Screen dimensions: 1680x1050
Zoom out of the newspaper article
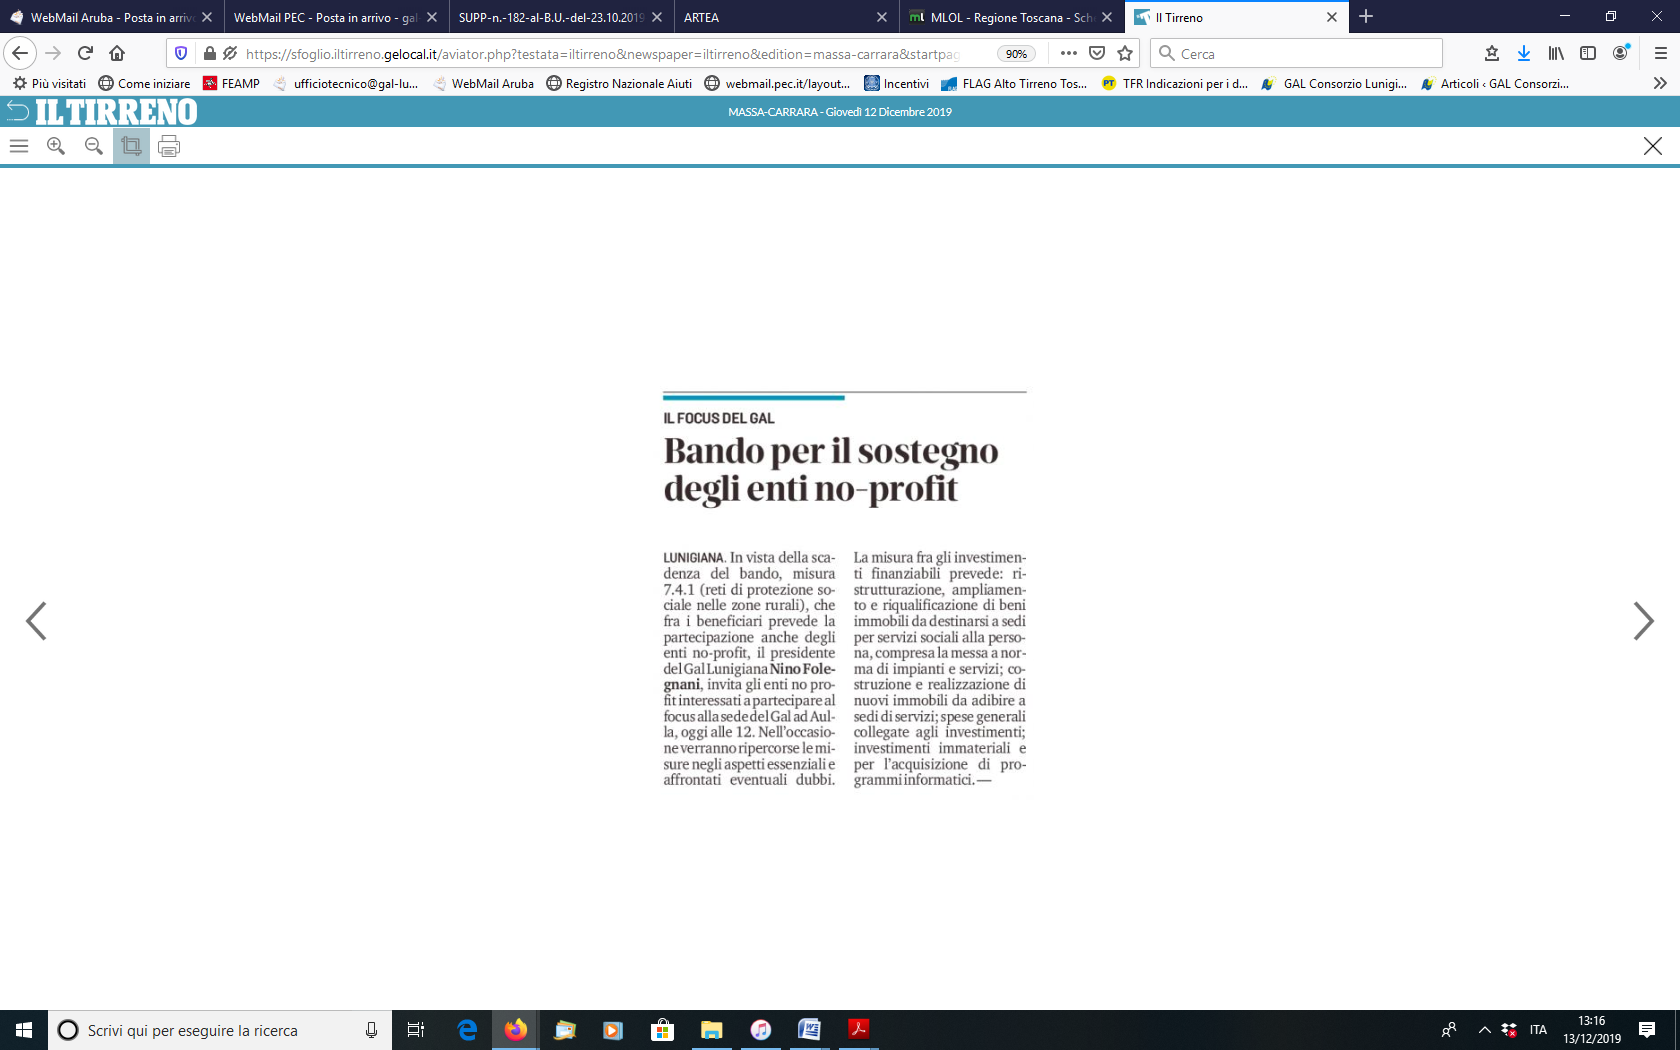point(94,146)
